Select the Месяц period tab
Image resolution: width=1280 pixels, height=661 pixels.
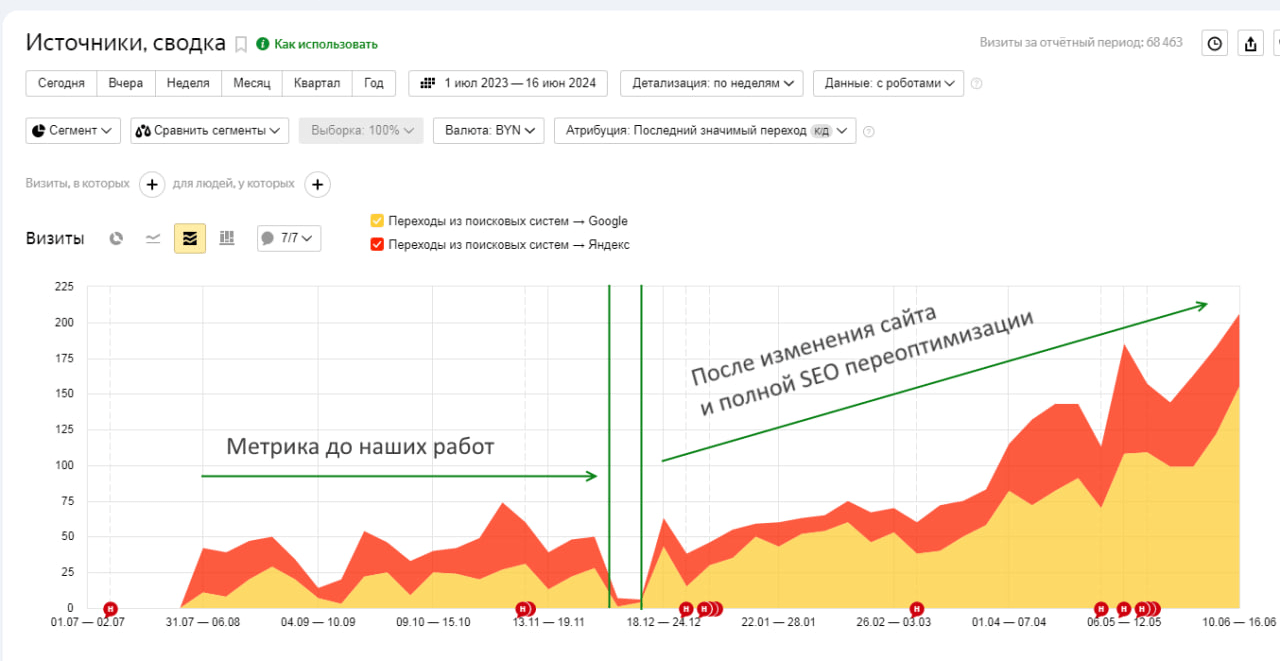(x=252, y=83)
